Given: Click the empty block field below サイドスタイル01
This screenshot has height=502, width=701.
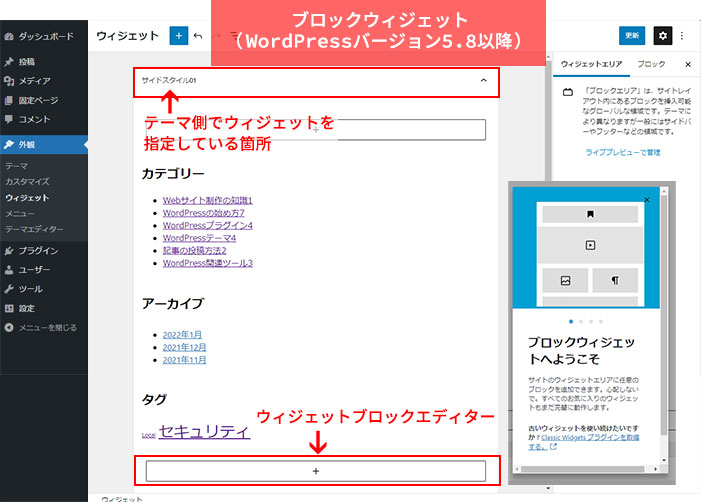Looking at the screenshot, I should [316, 130].
